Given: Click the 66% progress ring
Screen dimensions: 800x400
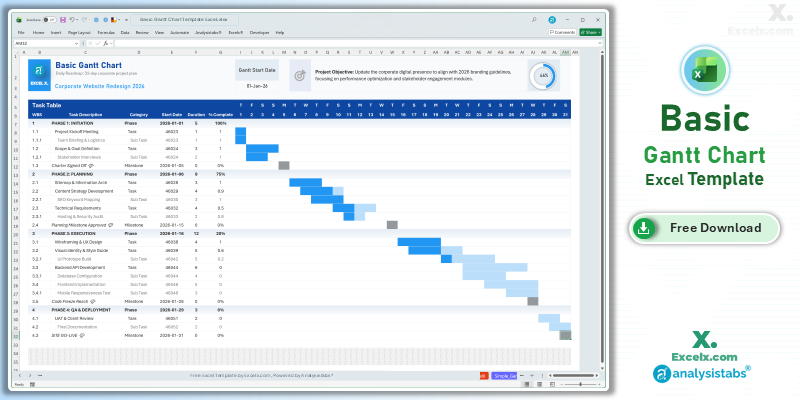Looking at the screenshot, I should point(544,75).
